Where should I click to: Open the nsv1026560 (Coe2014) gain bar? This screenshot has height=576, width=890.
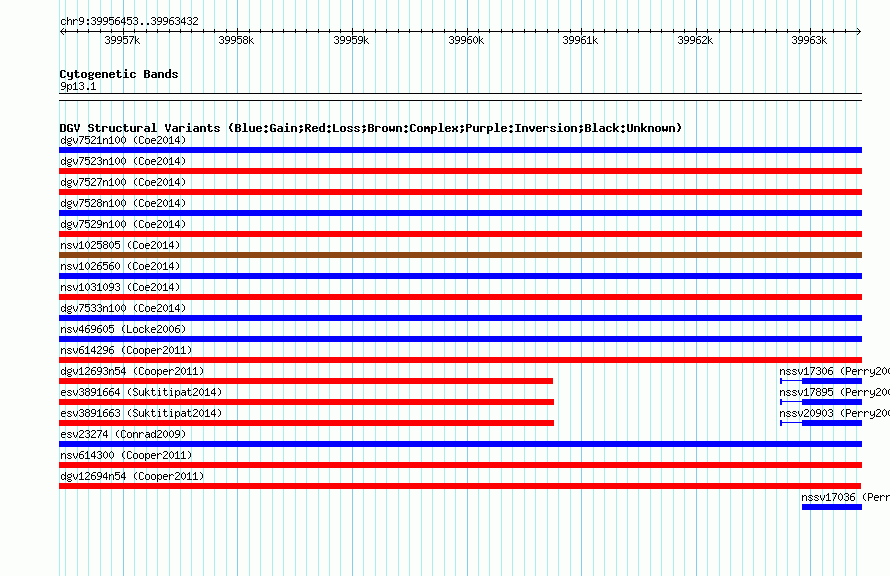(460, 276)
